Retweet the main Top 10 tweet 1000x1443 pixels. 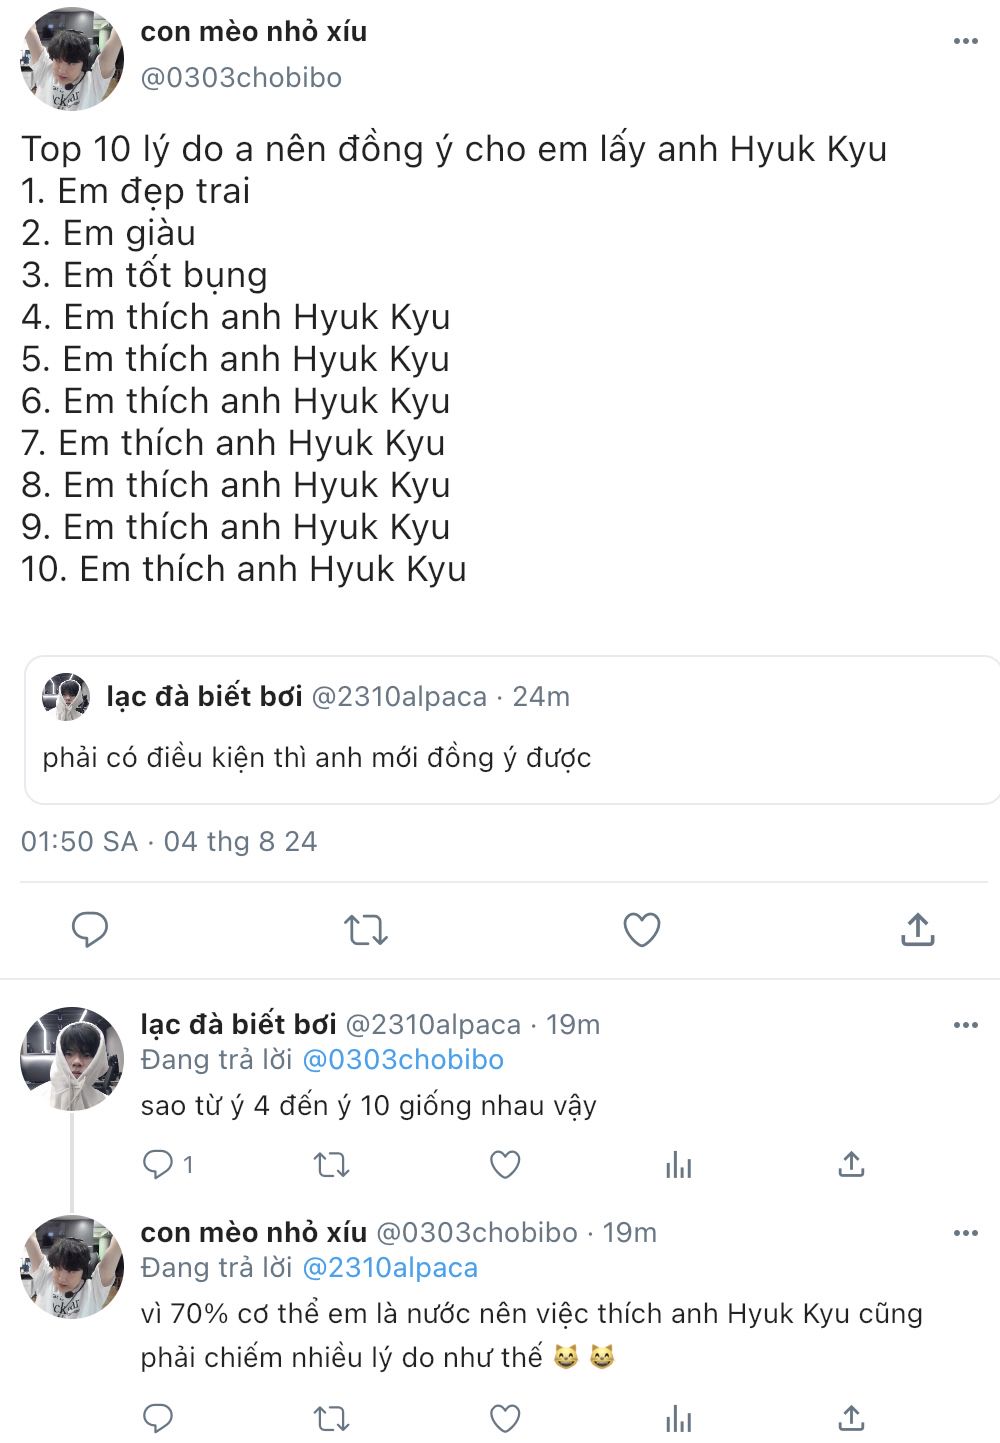click(365, 930)
